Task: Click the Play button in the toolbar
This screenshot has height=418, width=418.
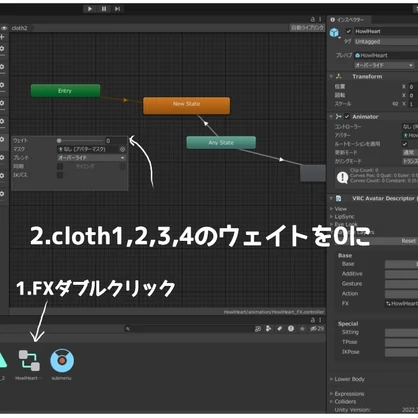Action: click(x=90, y=9)
